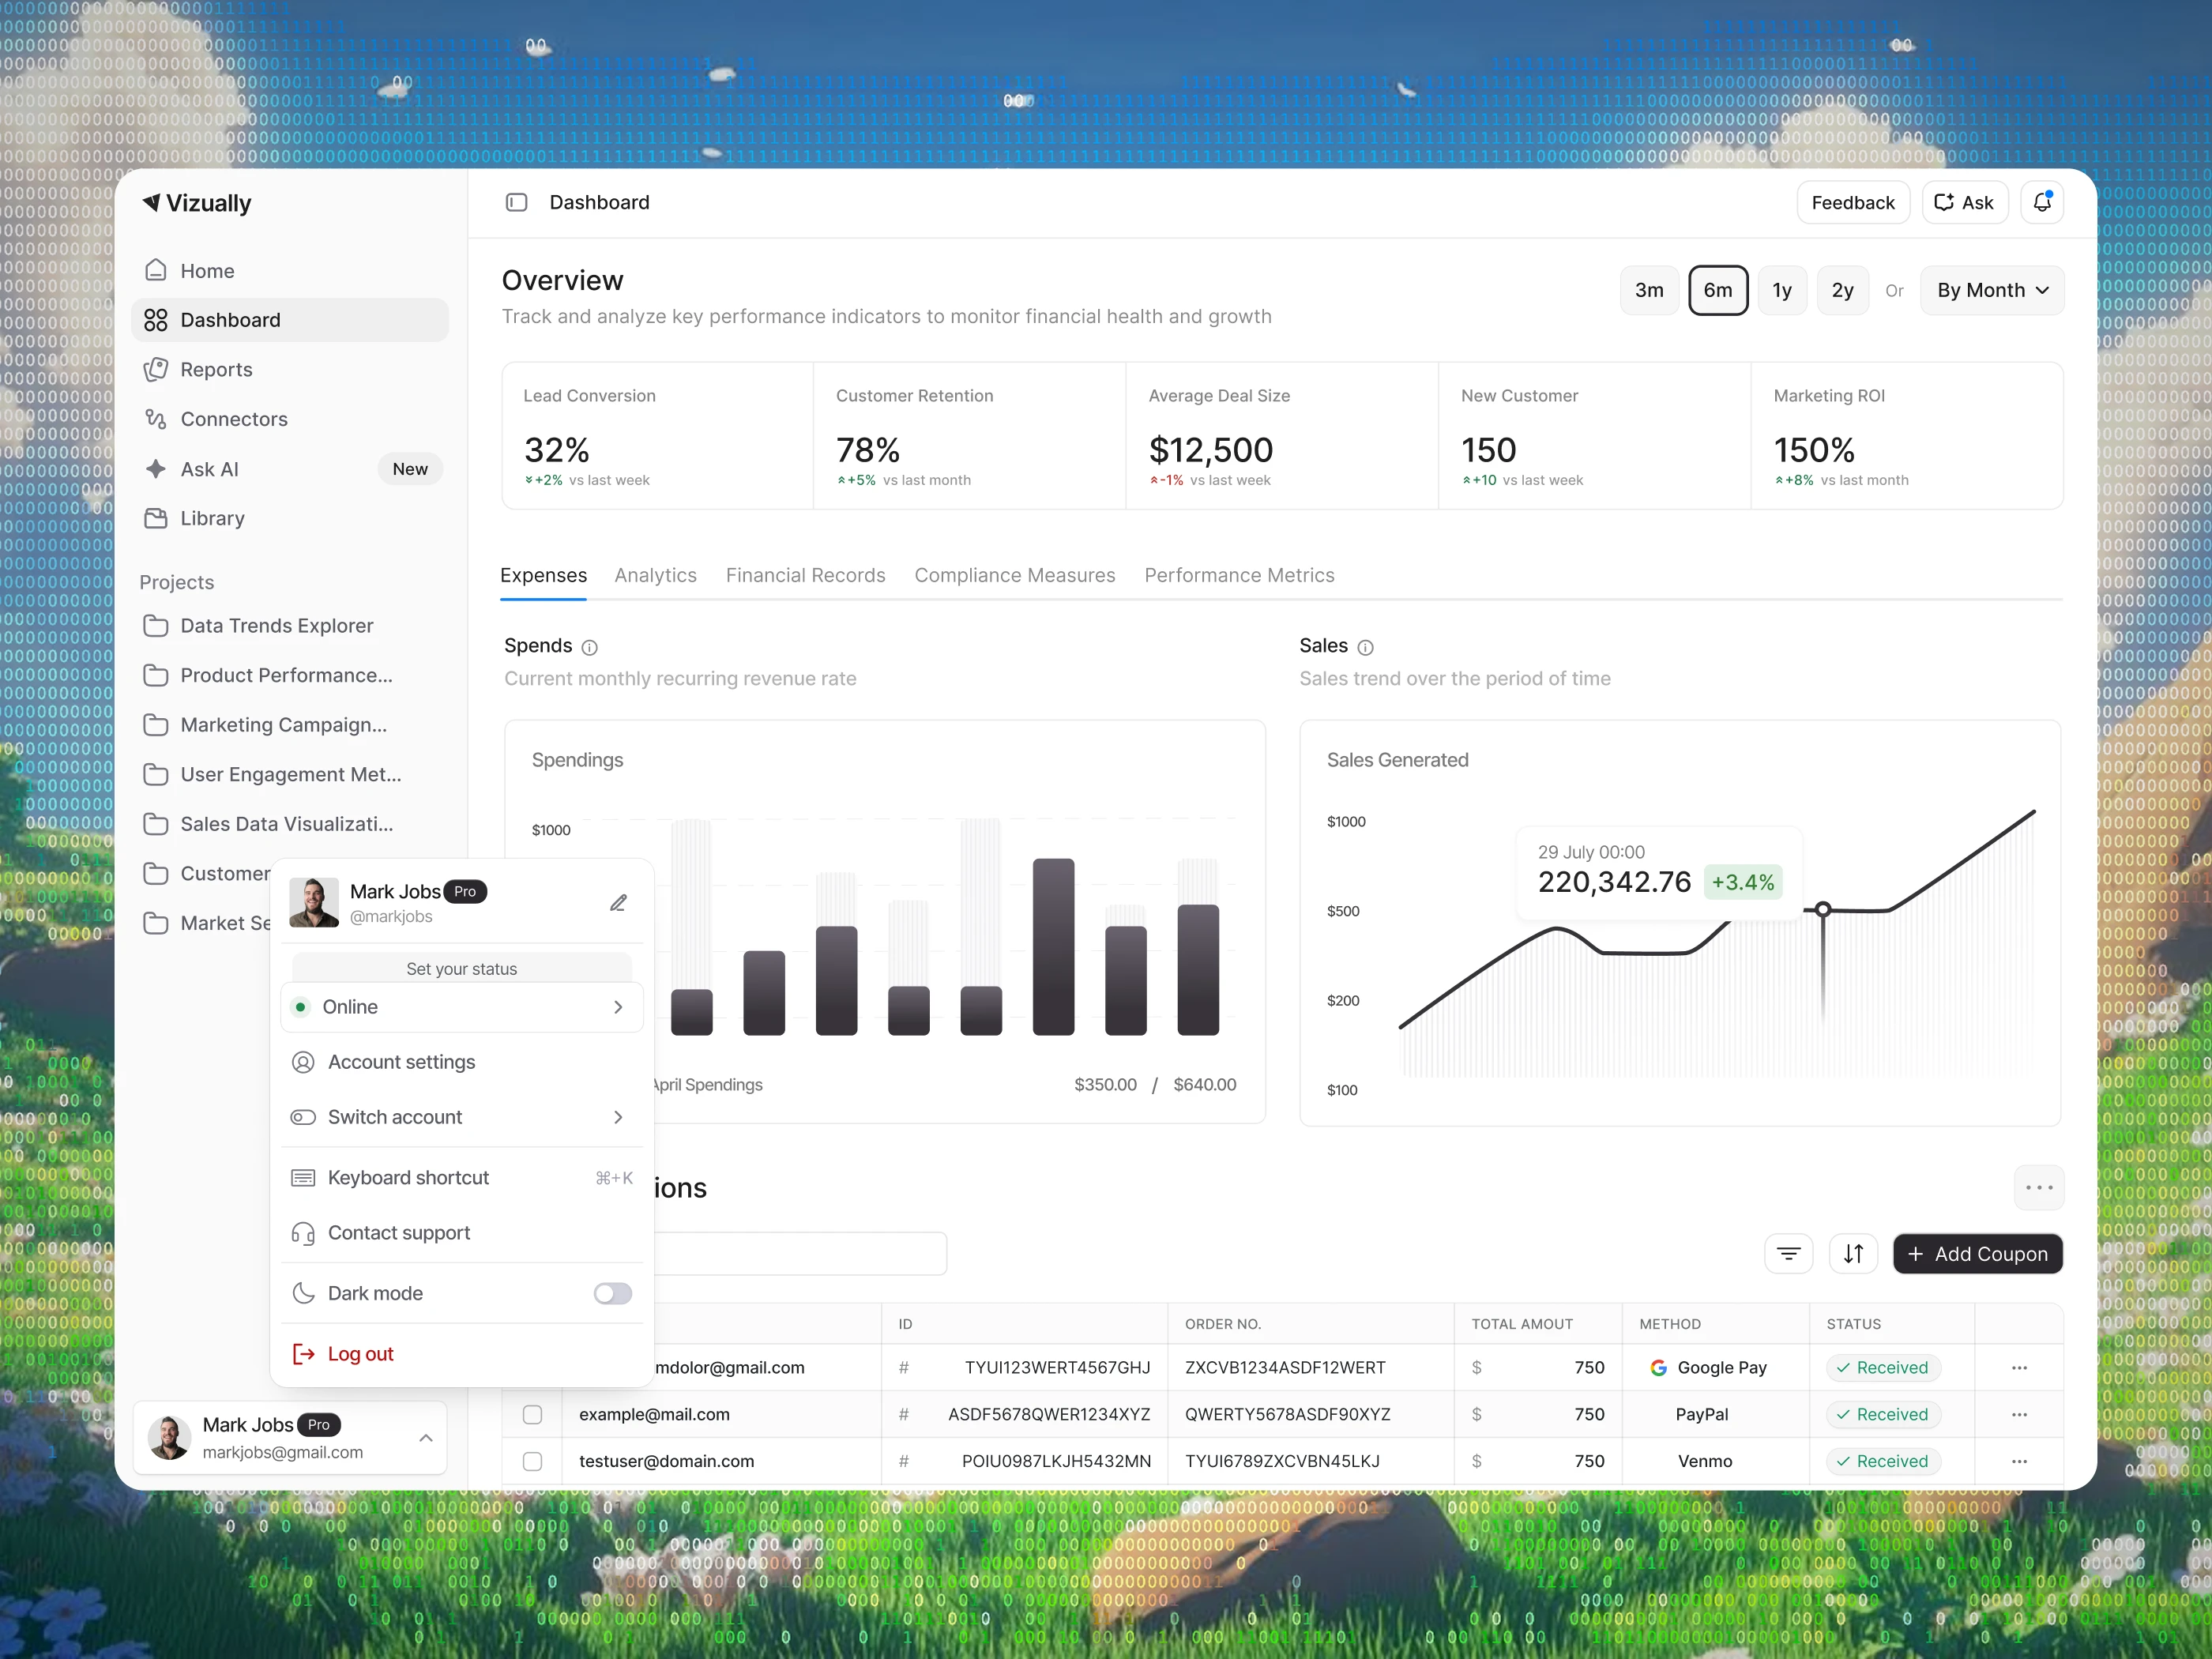Viewport: 2212px width, 1659px height.
Task: Open Keyboard shortcut menu entry
Action: click(x=461, y=1178)
